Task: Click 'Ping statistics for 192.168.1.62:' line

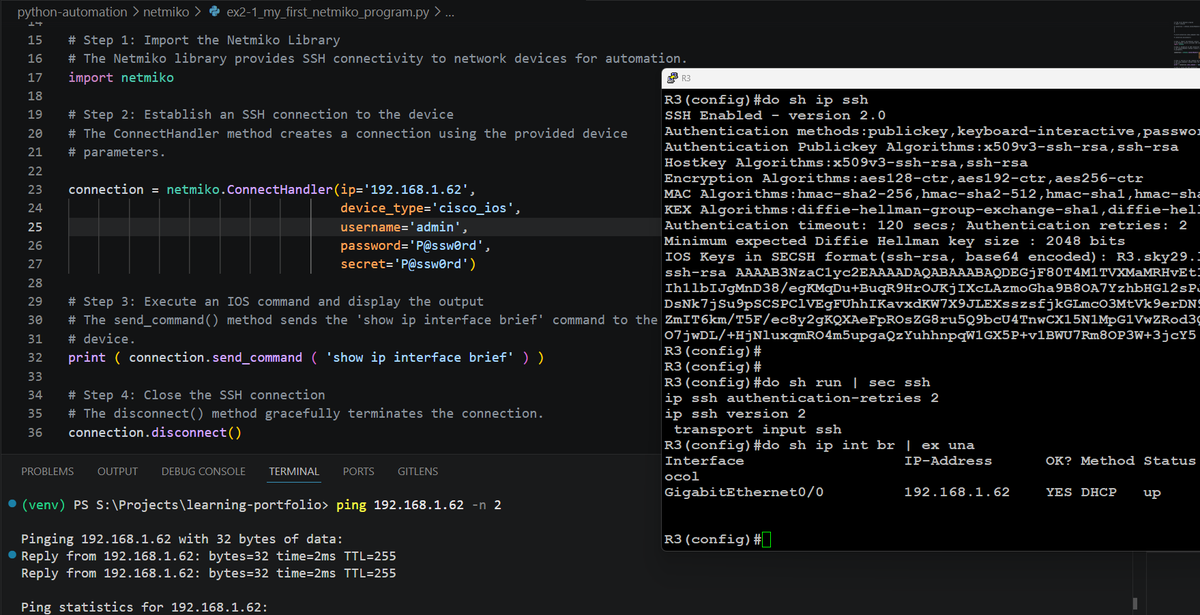Action: pos(144,607)
